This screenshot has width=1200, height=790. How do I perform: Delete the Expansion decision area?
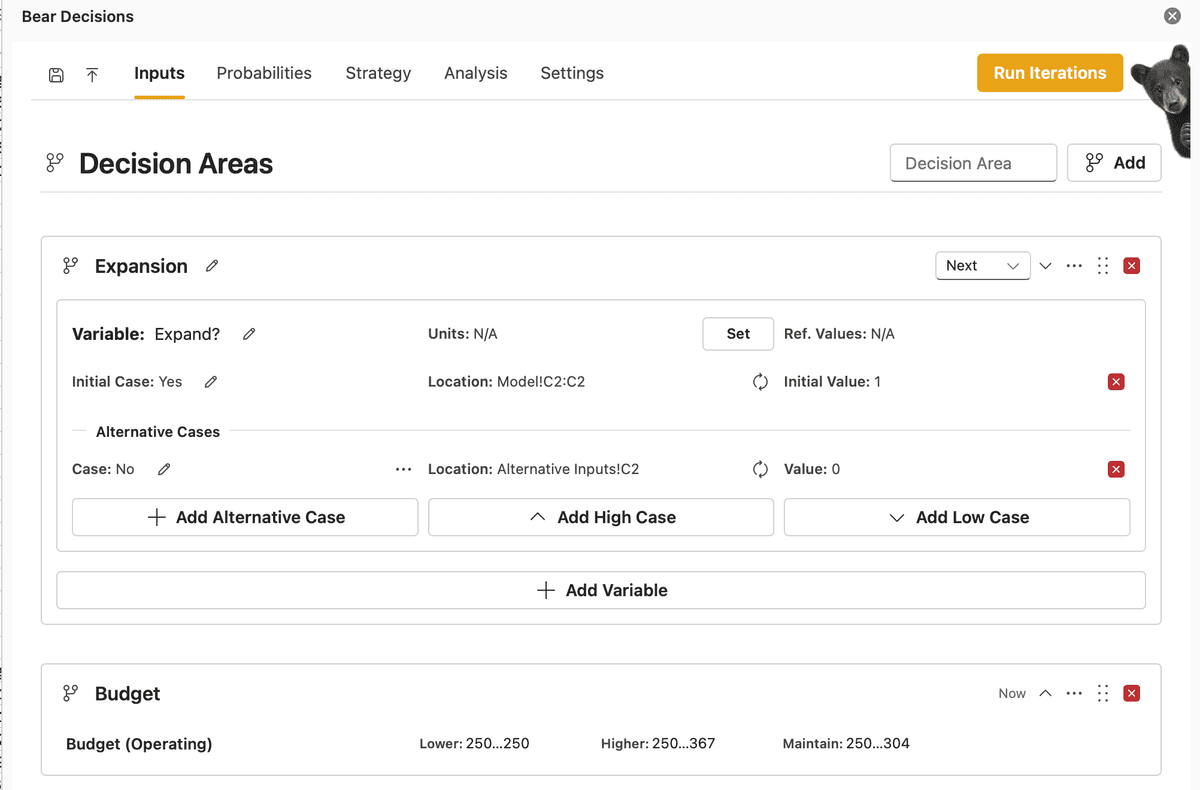pyautogui.click(x=1132, y=266)
